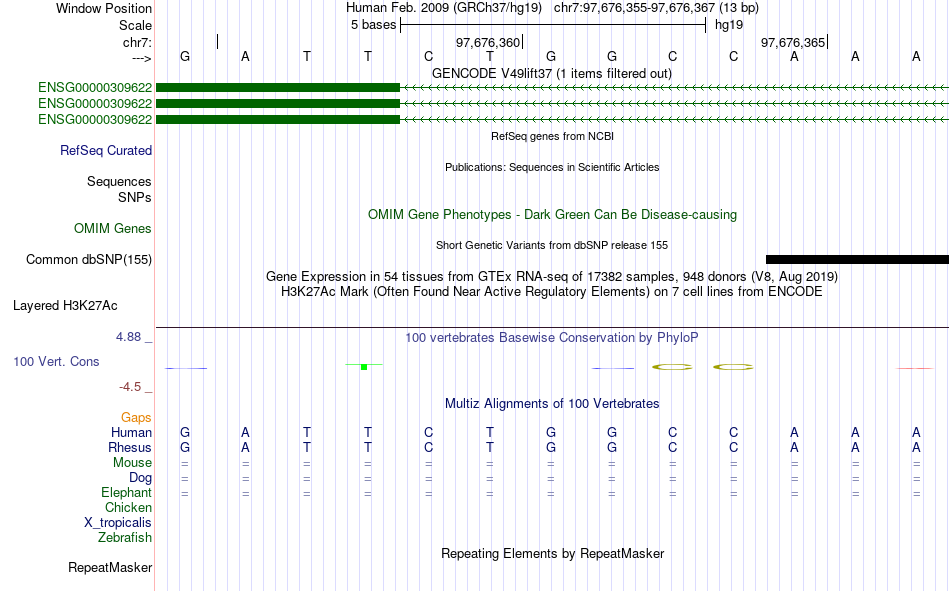Click the chr7:97,676,355-97,676,367 position text
The width and height of the screenshot is (950, 591).
(634, 8)
